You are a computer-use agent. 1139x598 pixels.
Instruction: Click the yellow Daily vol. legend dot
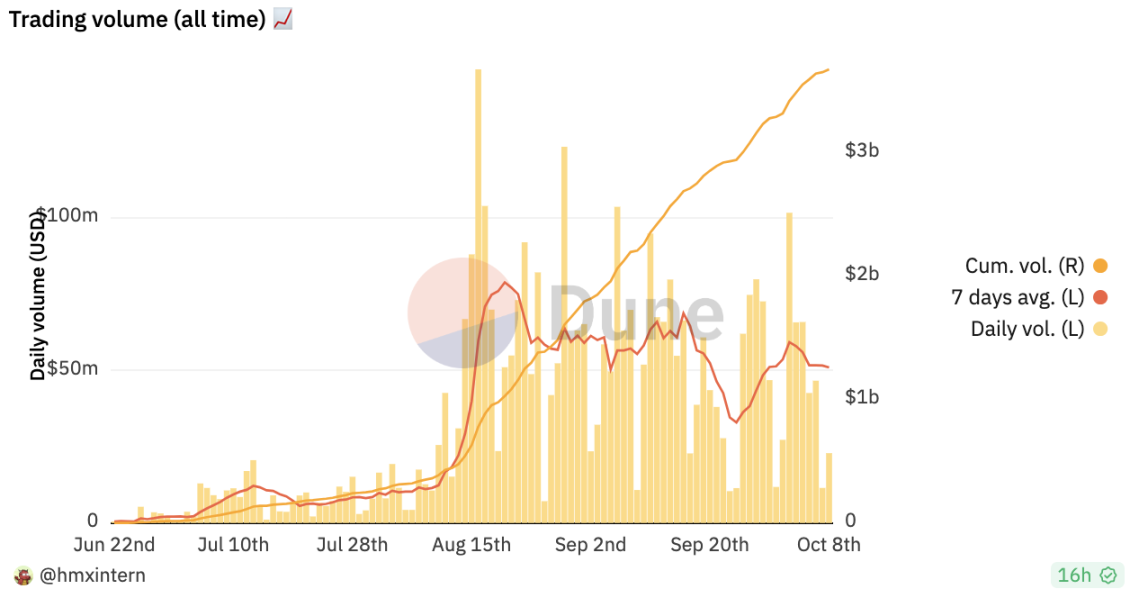click(x=1101, y=328)
